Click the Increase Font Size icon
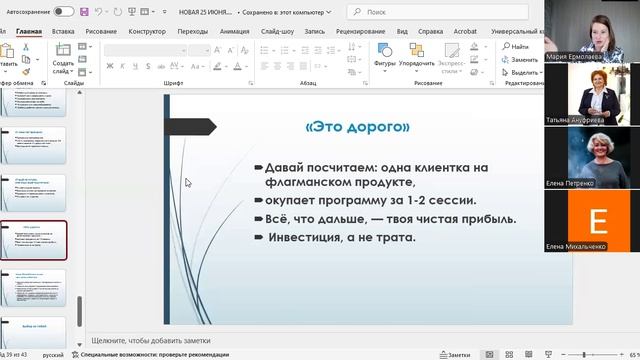The width and height of the screenshot is (640, 360). pyautogui.click(x=218, y=50)
